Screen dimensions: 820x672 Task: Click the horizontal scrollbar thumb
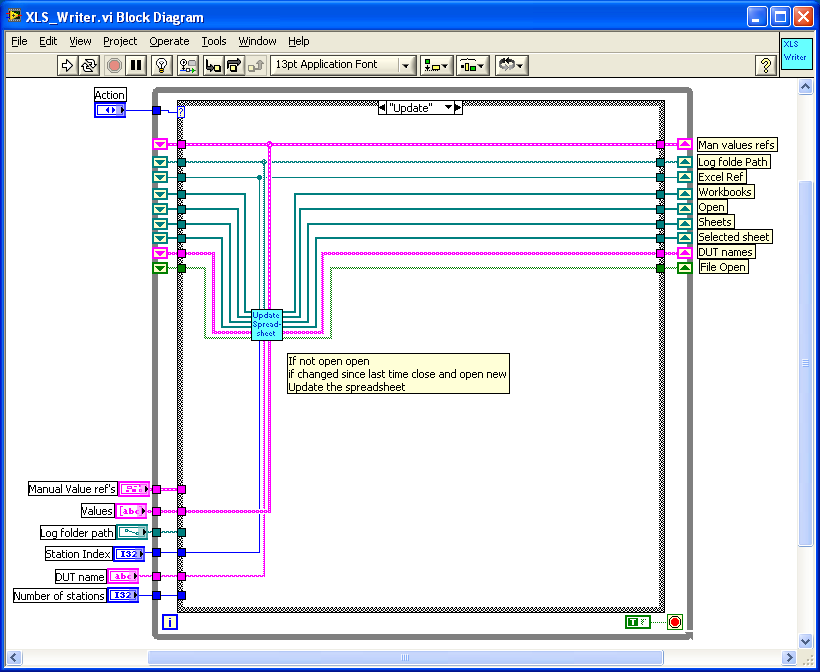405,657
